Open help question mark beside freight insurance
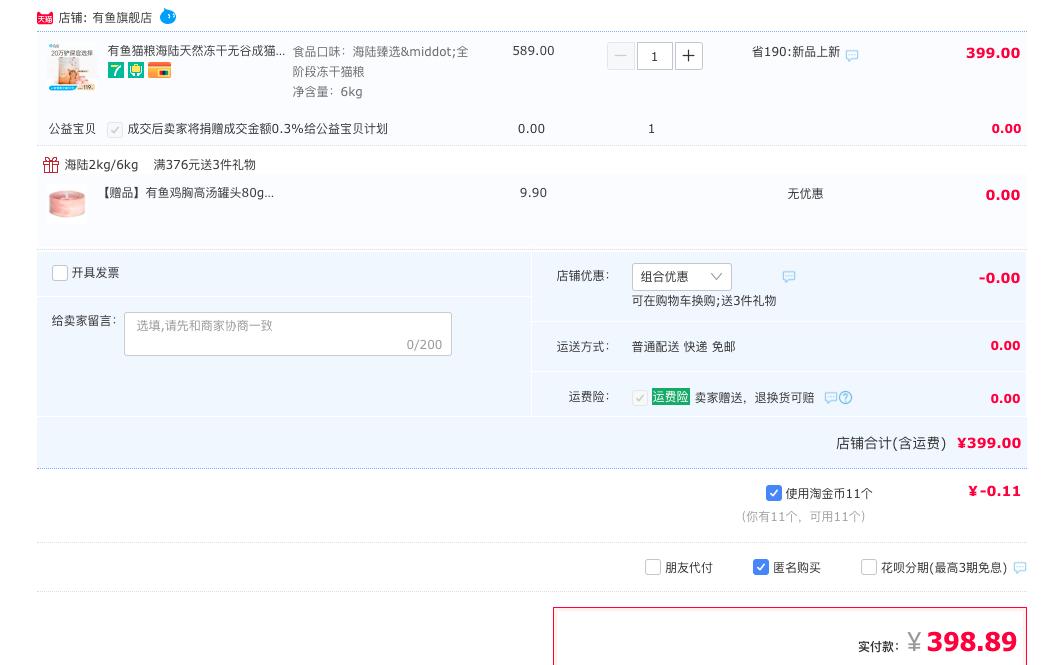The image size is (1045, 665). point(847,398)
